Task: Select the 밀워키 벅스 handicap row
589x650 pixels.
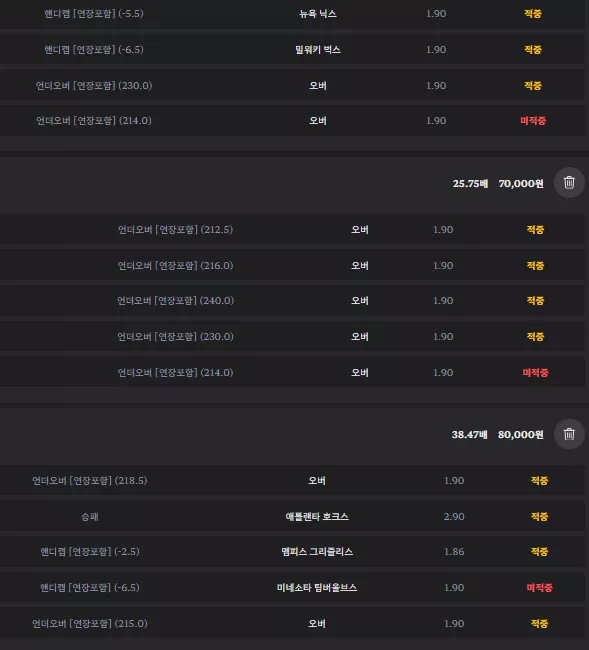Action: (293, 50)
